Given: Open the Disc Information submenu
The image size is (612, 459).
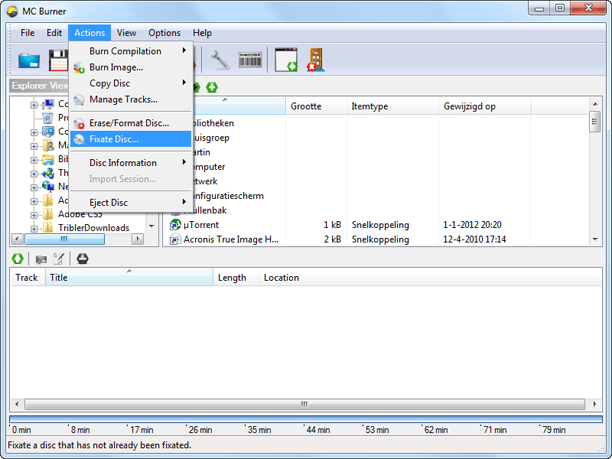Looking at the screenshot, I should pyautogui.click(x=131, y=163).
